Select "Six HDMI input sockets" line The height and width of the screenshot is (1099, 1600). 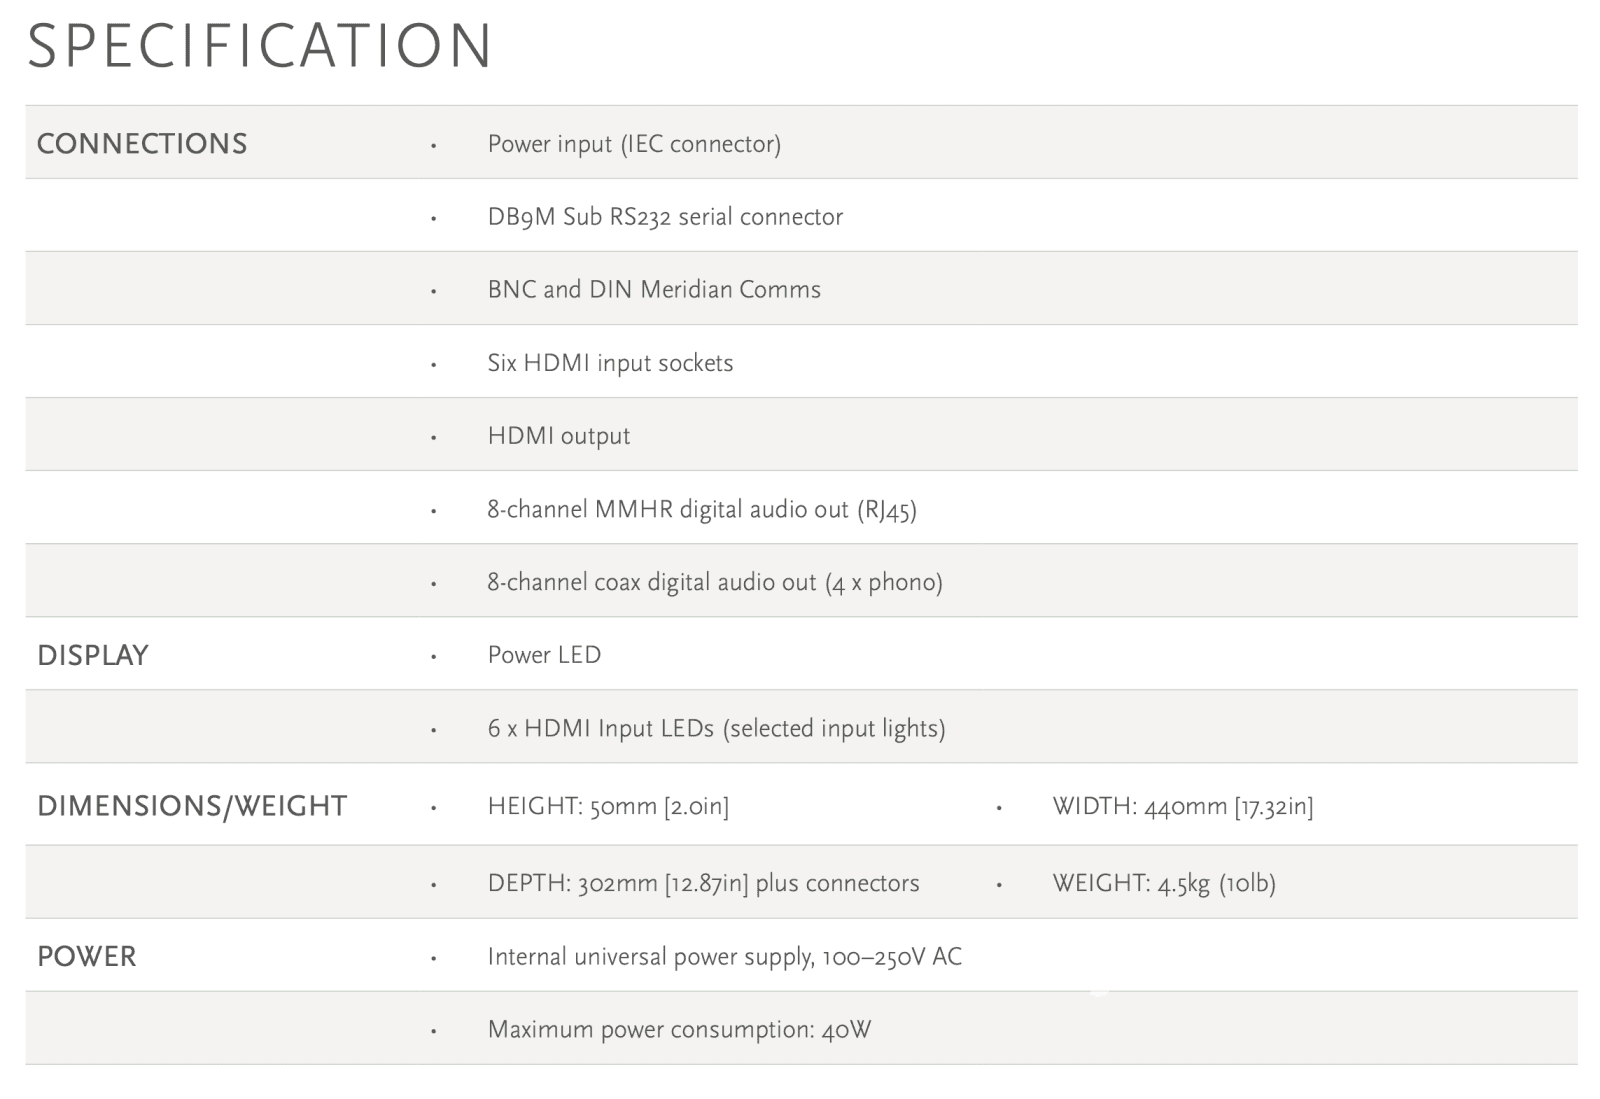(610, 363)
